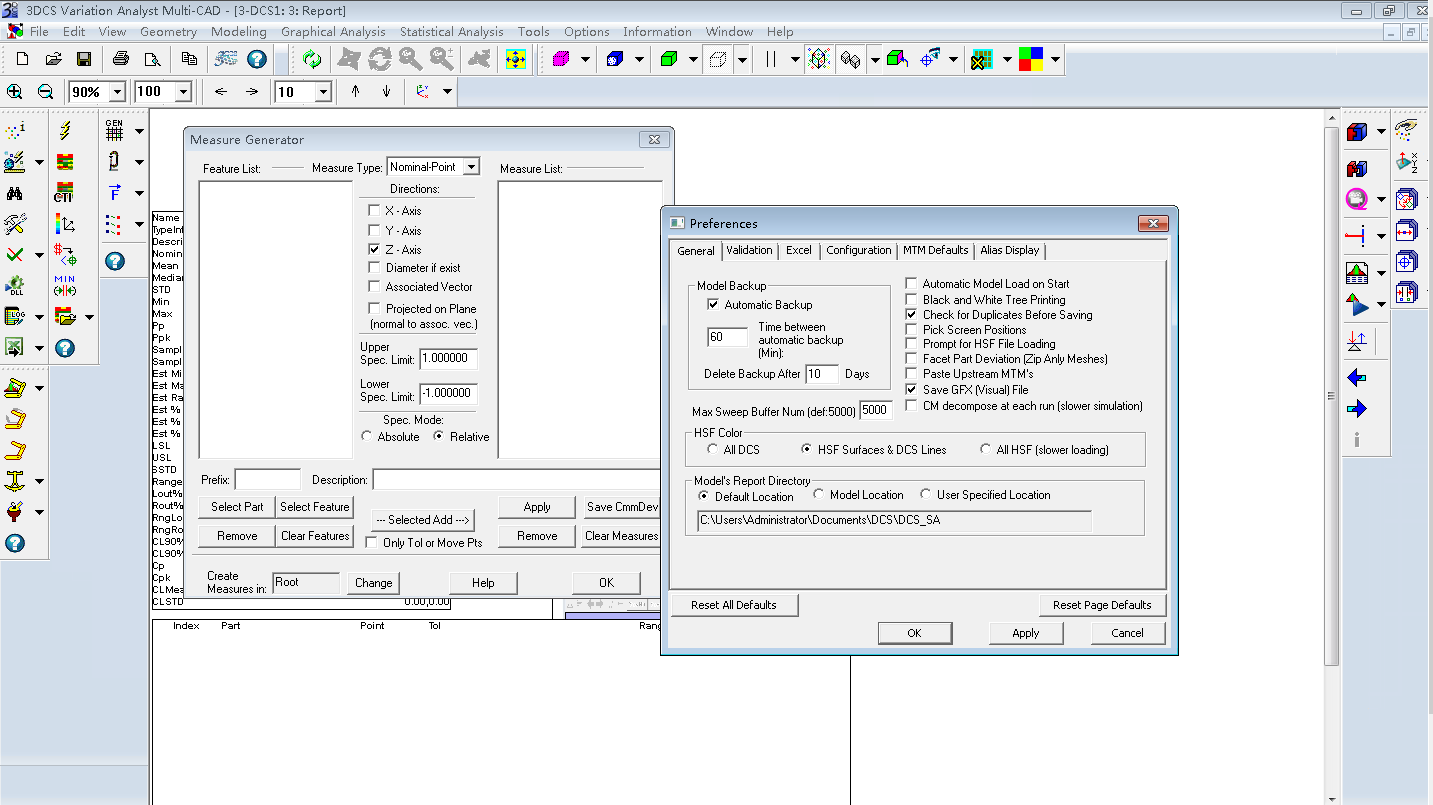The image size is (1433, 805).
Task: Click the MIN measure icon
Action: click(x=65, y=286)
